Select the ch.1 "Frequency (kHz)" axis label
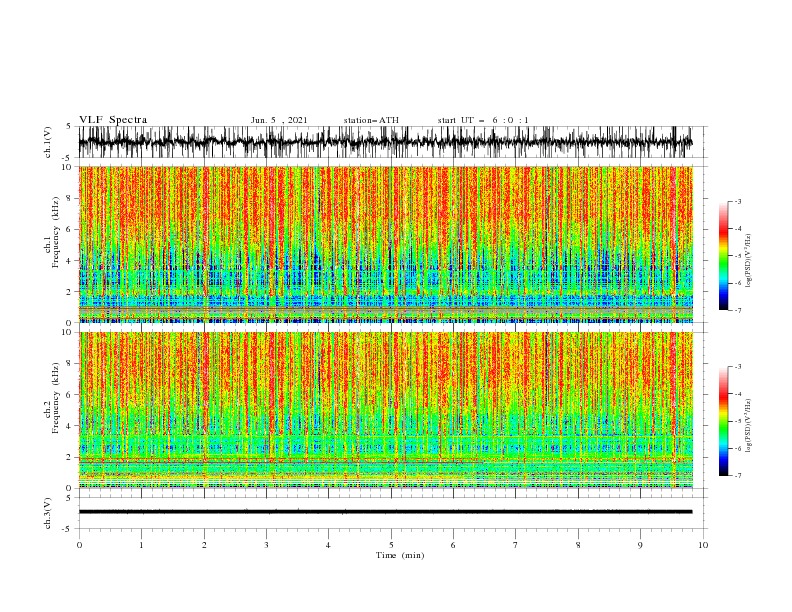The height and width of the screenshot is (612, 792). click(55, 231)
